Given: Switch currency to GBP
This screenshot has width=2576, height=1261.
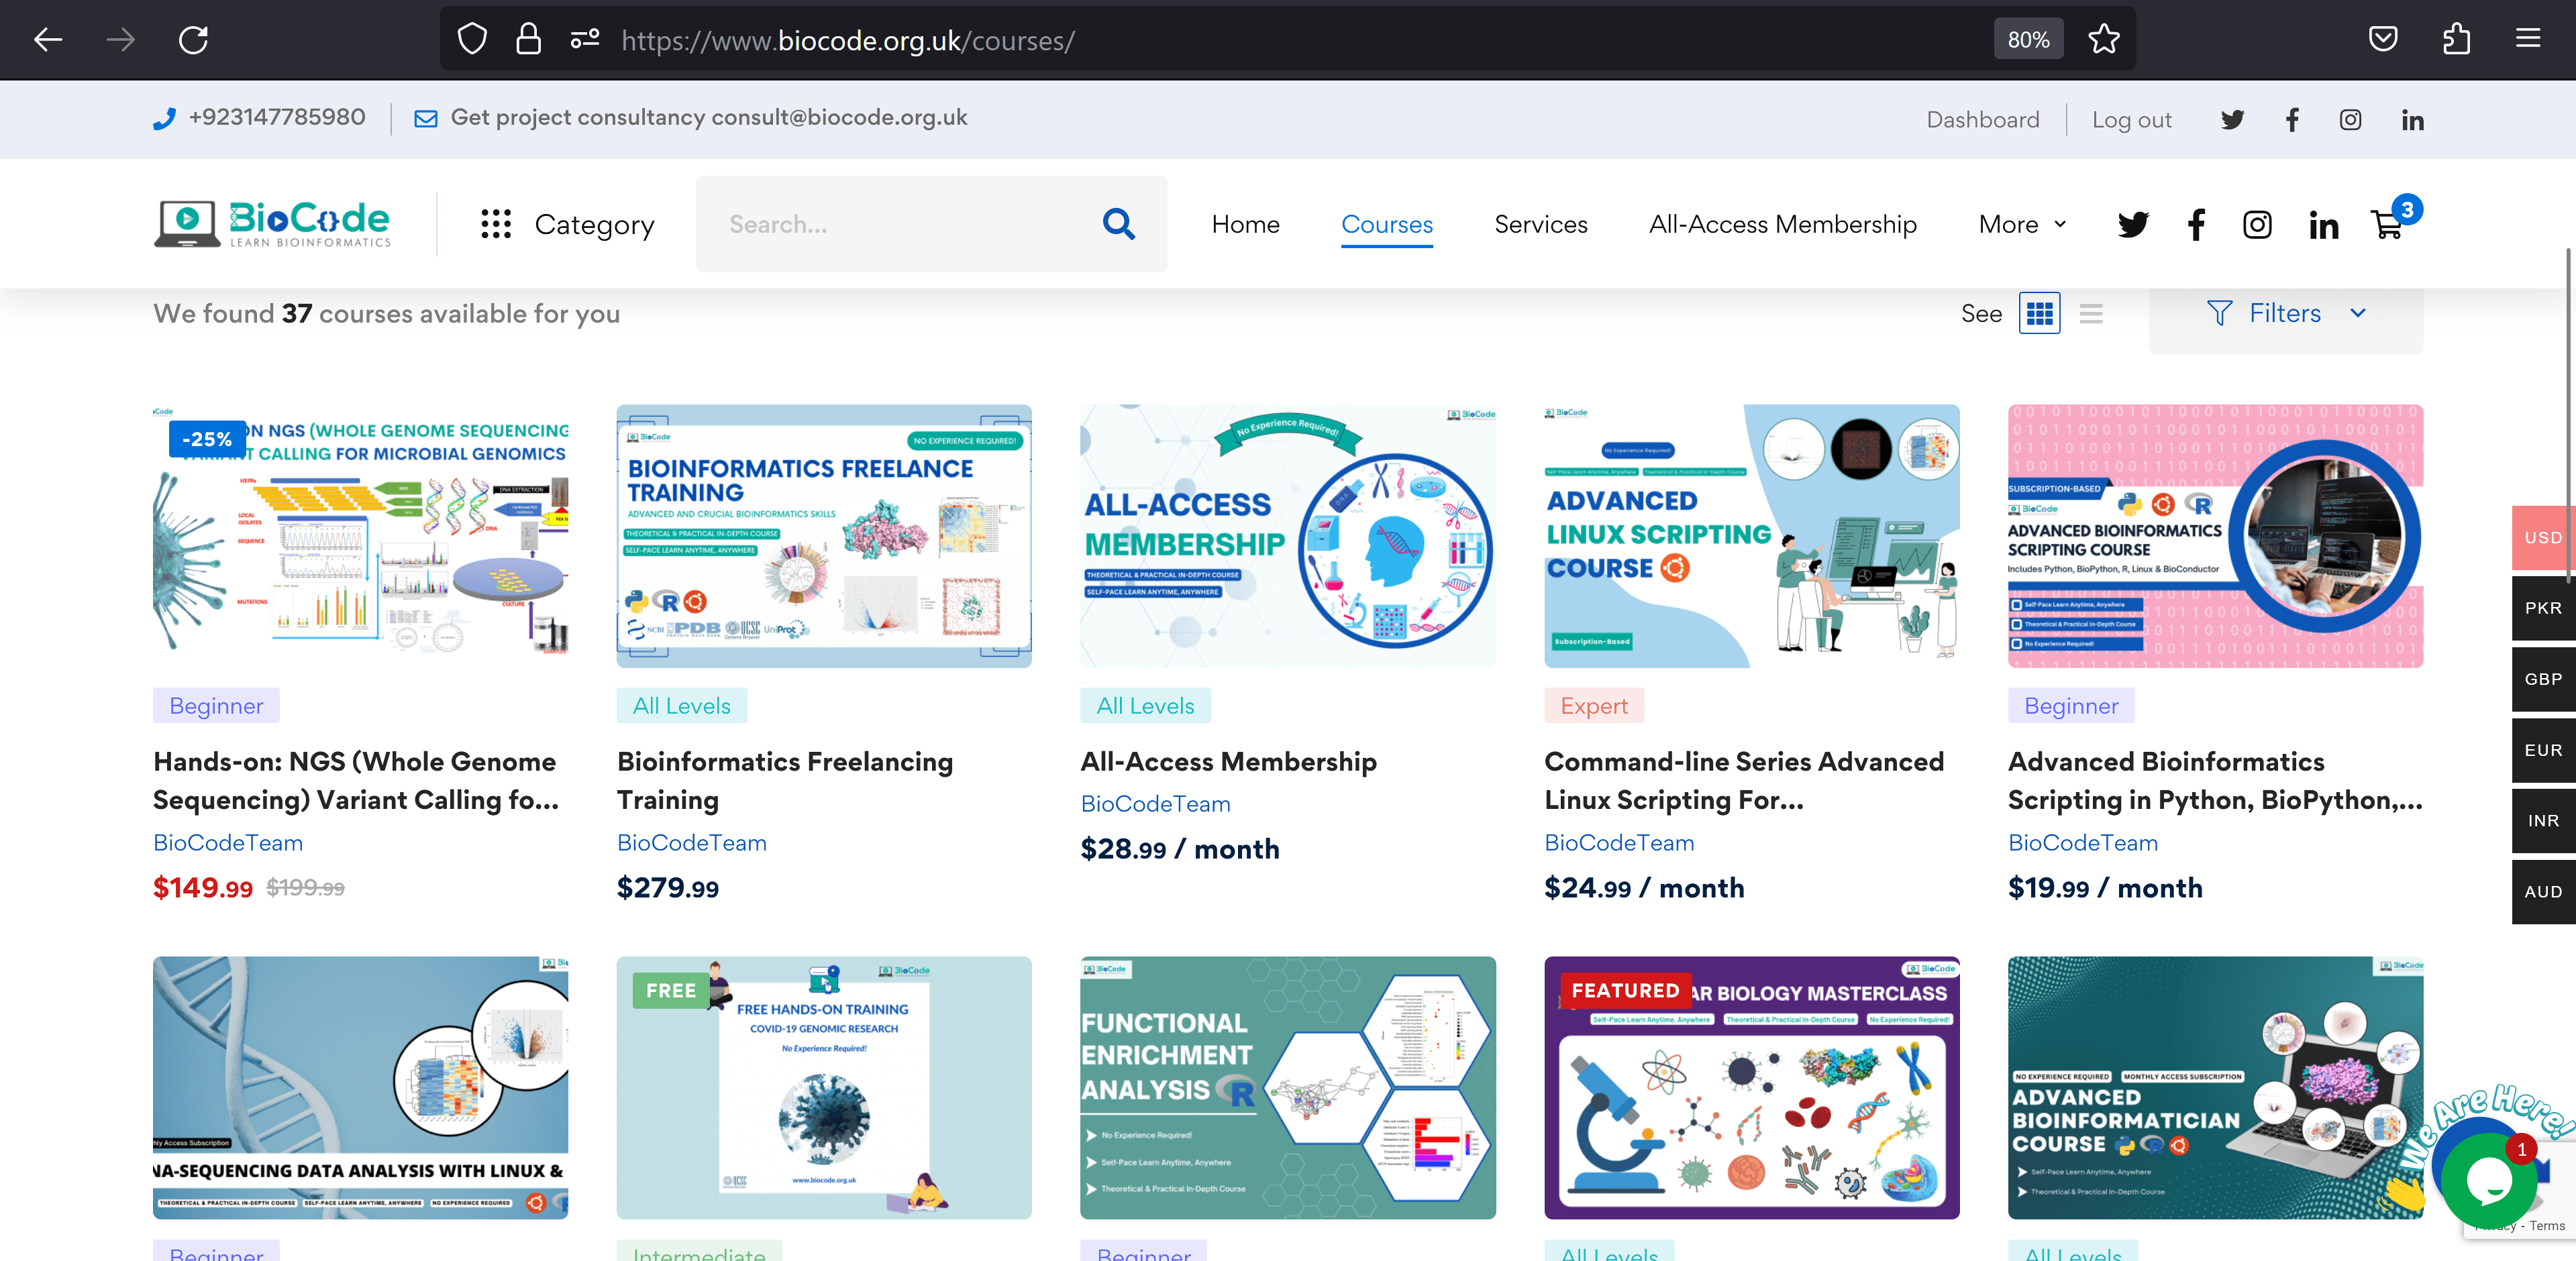Looking at the screenshot, I should pyautogui.click(x=2543, y=679).
